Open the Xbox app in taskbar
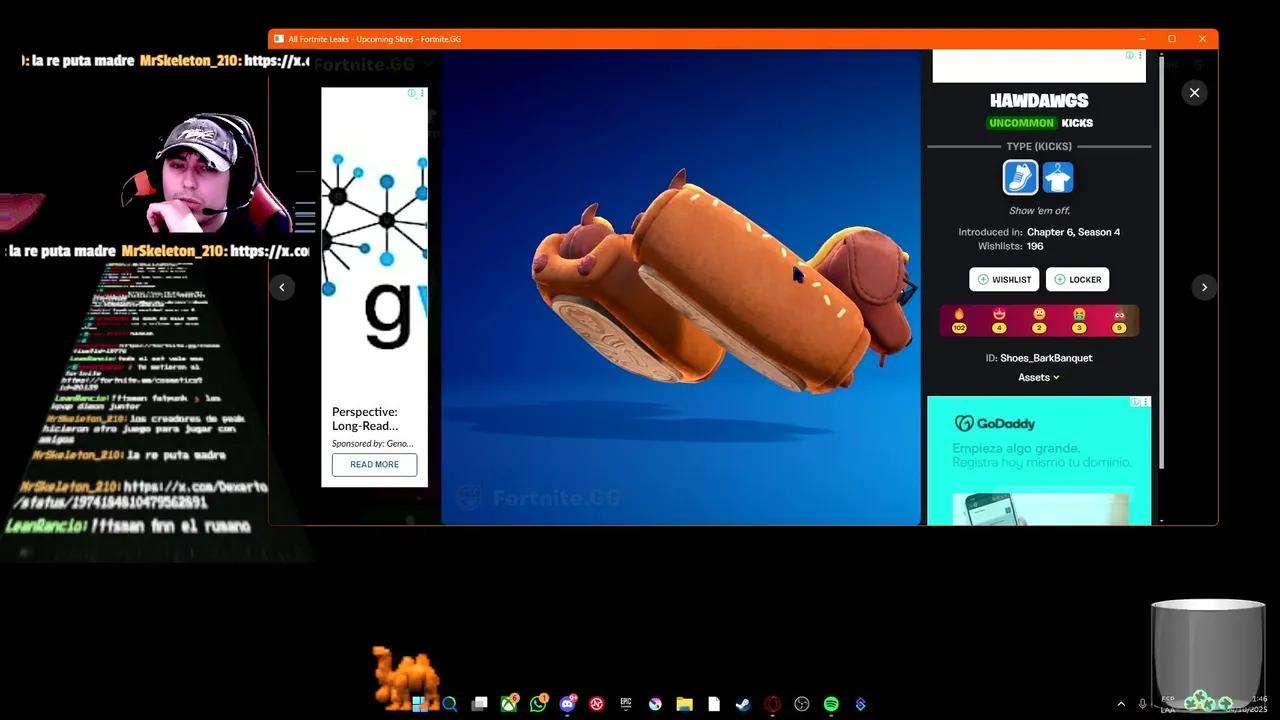This screenshot has width=1280, height=720. 509,704
